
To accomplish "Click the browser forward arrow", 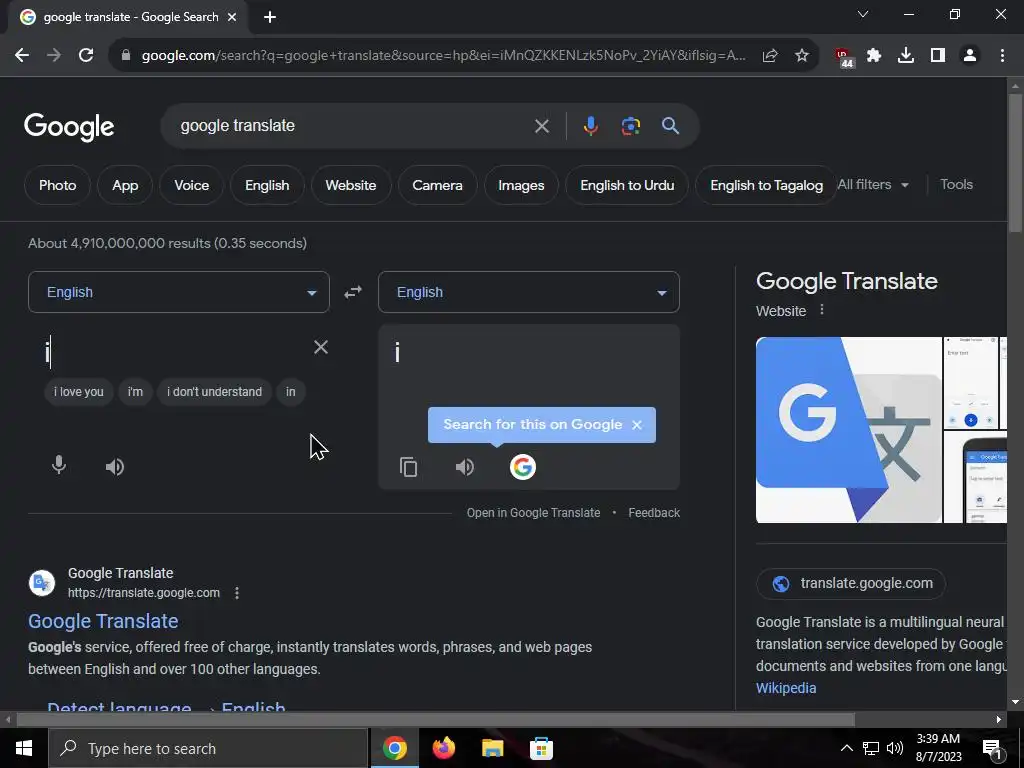I will [x=54, y=56].
